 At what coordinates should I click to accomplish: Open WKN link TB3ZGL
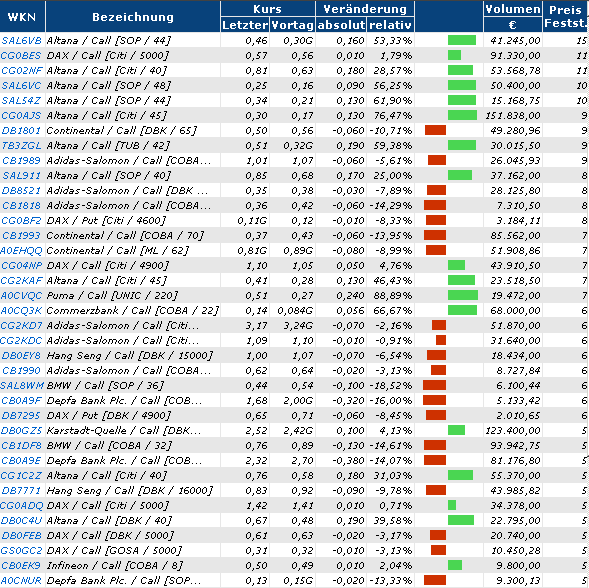(21, 145)
